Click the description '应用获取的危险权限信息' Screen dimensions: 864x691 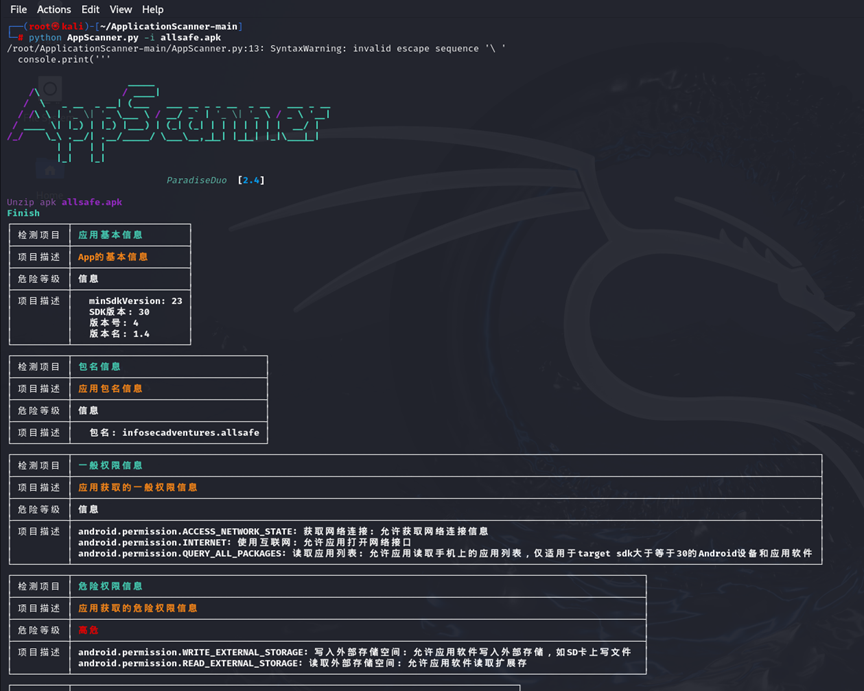138,608
